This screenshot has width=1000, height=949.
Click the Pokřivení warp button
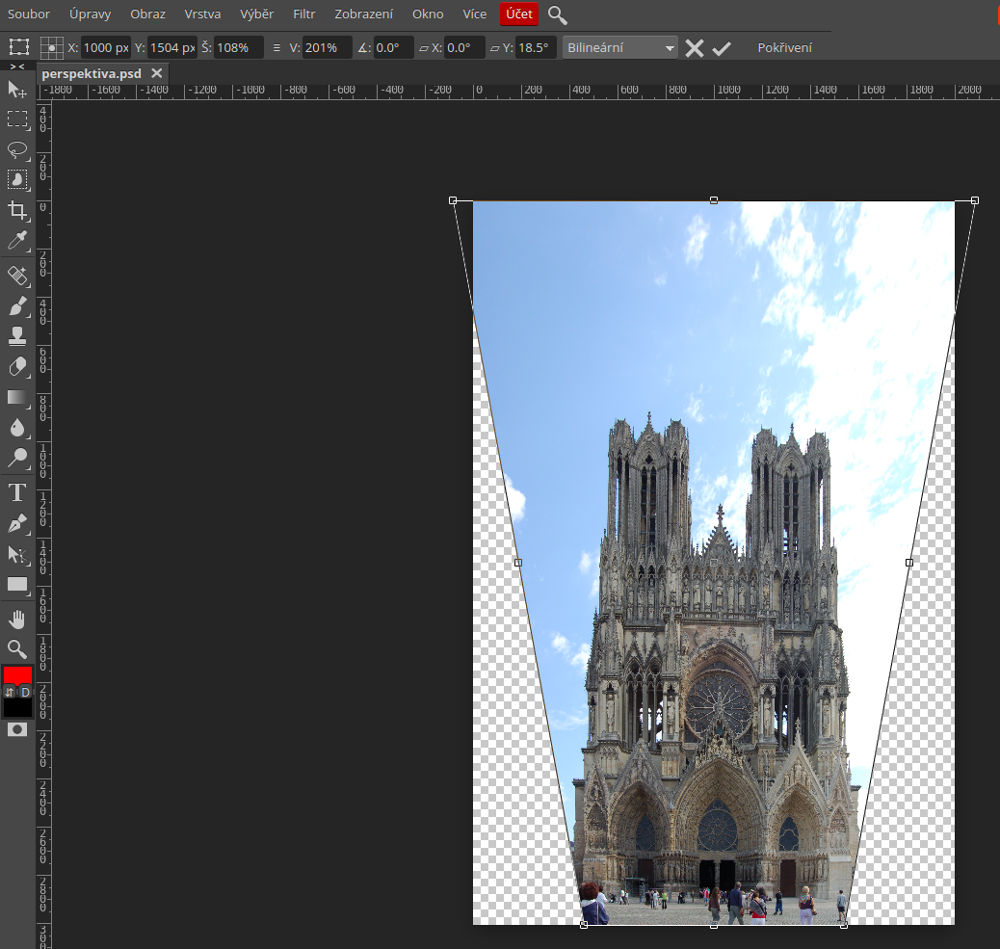[784, 48]
